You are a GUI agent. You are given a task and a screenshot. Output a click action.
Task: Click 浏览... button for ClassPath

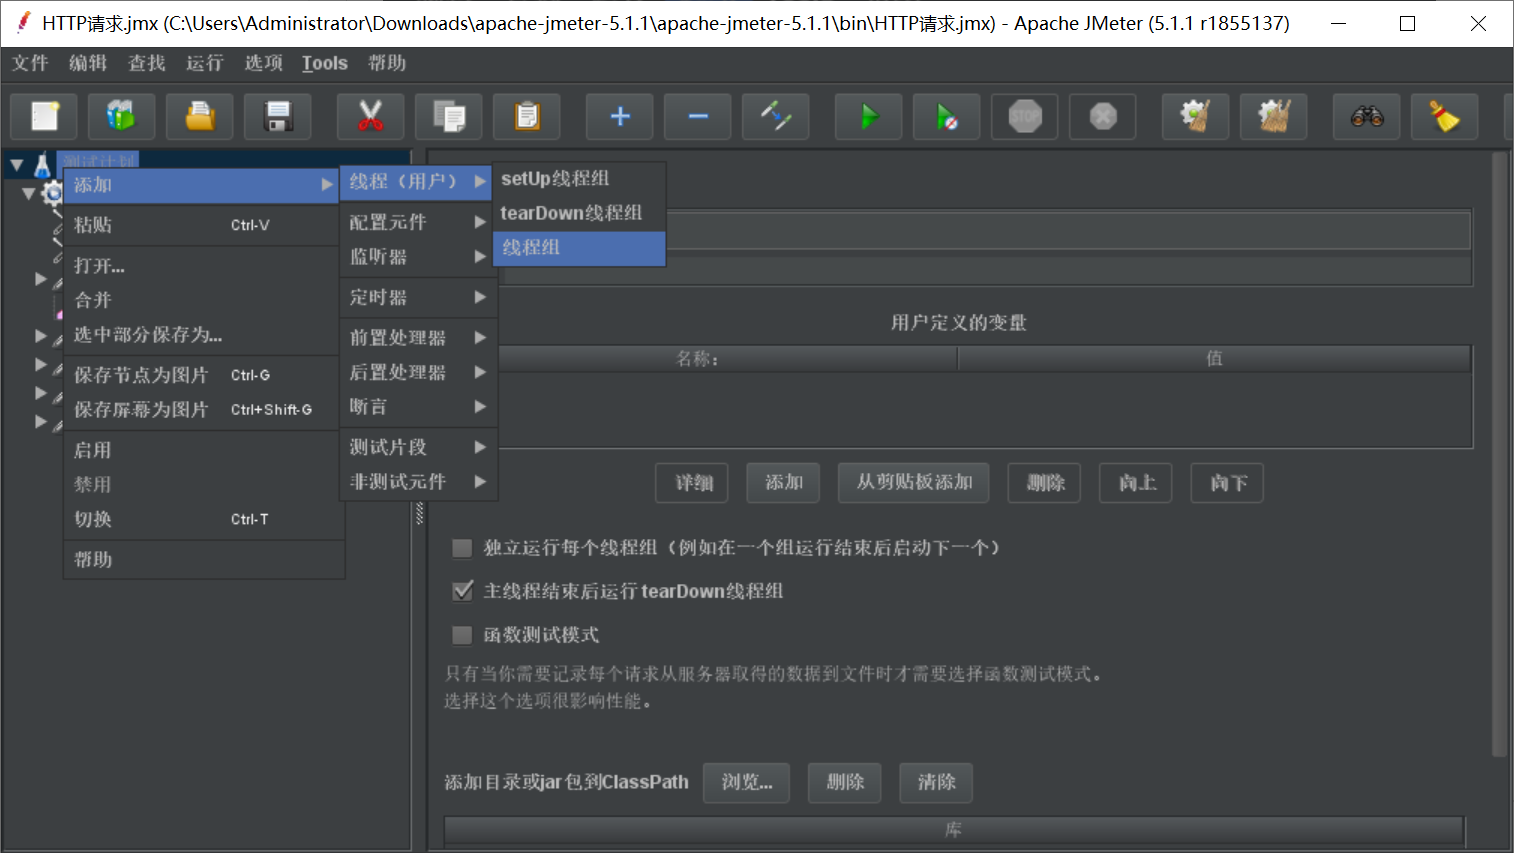(746, 782)
